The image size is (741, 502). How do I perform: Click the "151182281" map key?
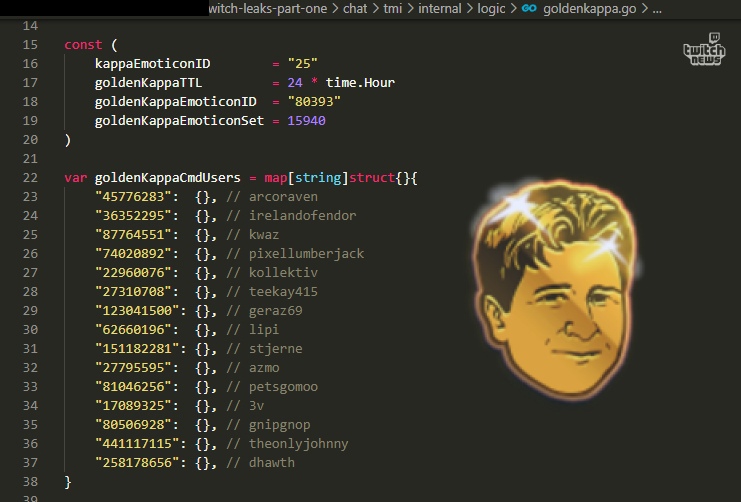pyautogui.click(x=137, y=348)
